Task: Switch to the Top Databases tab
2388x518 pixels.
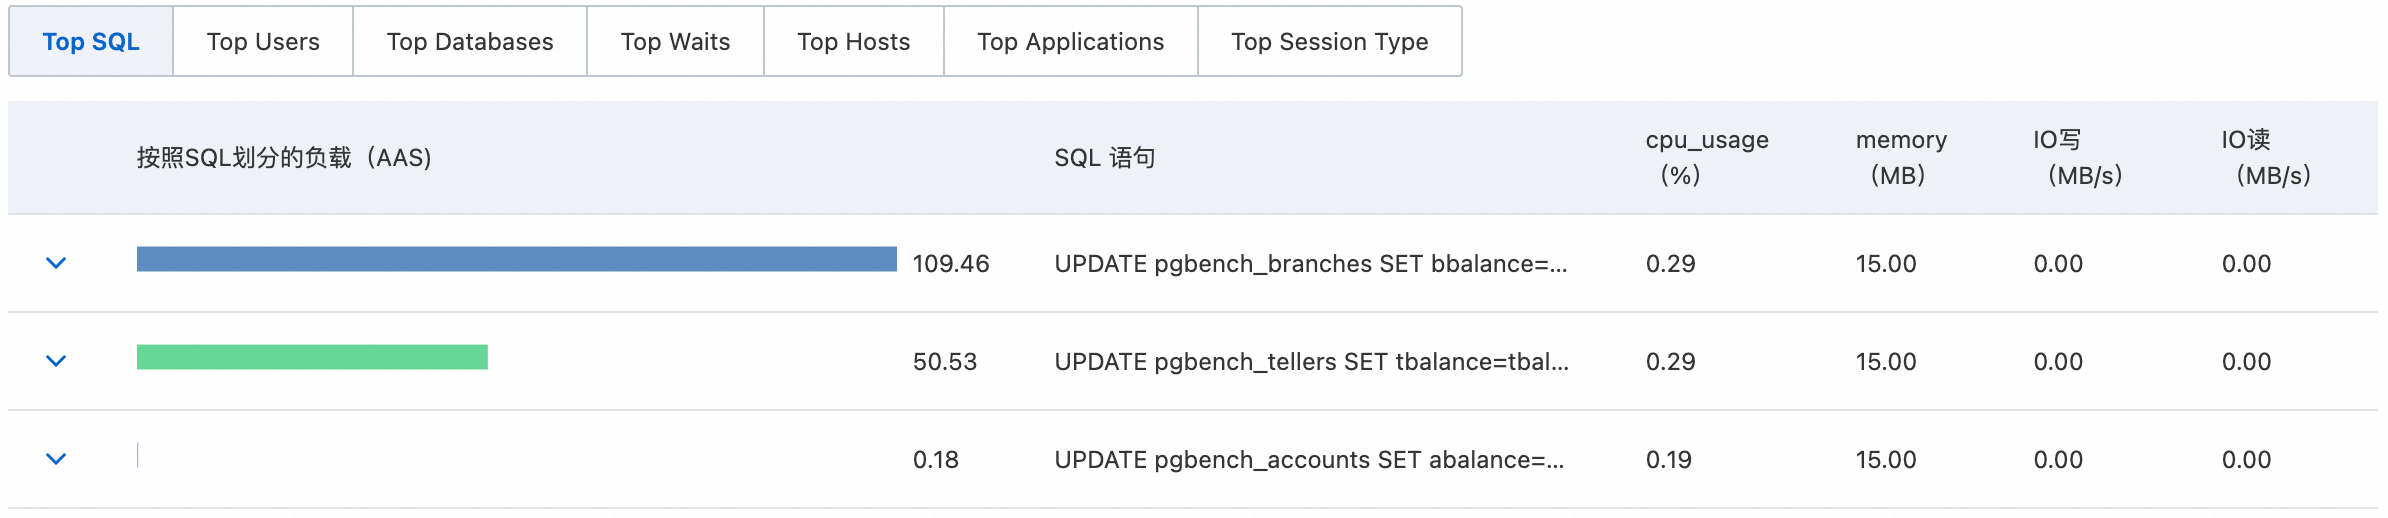Action: coord(470,42)
